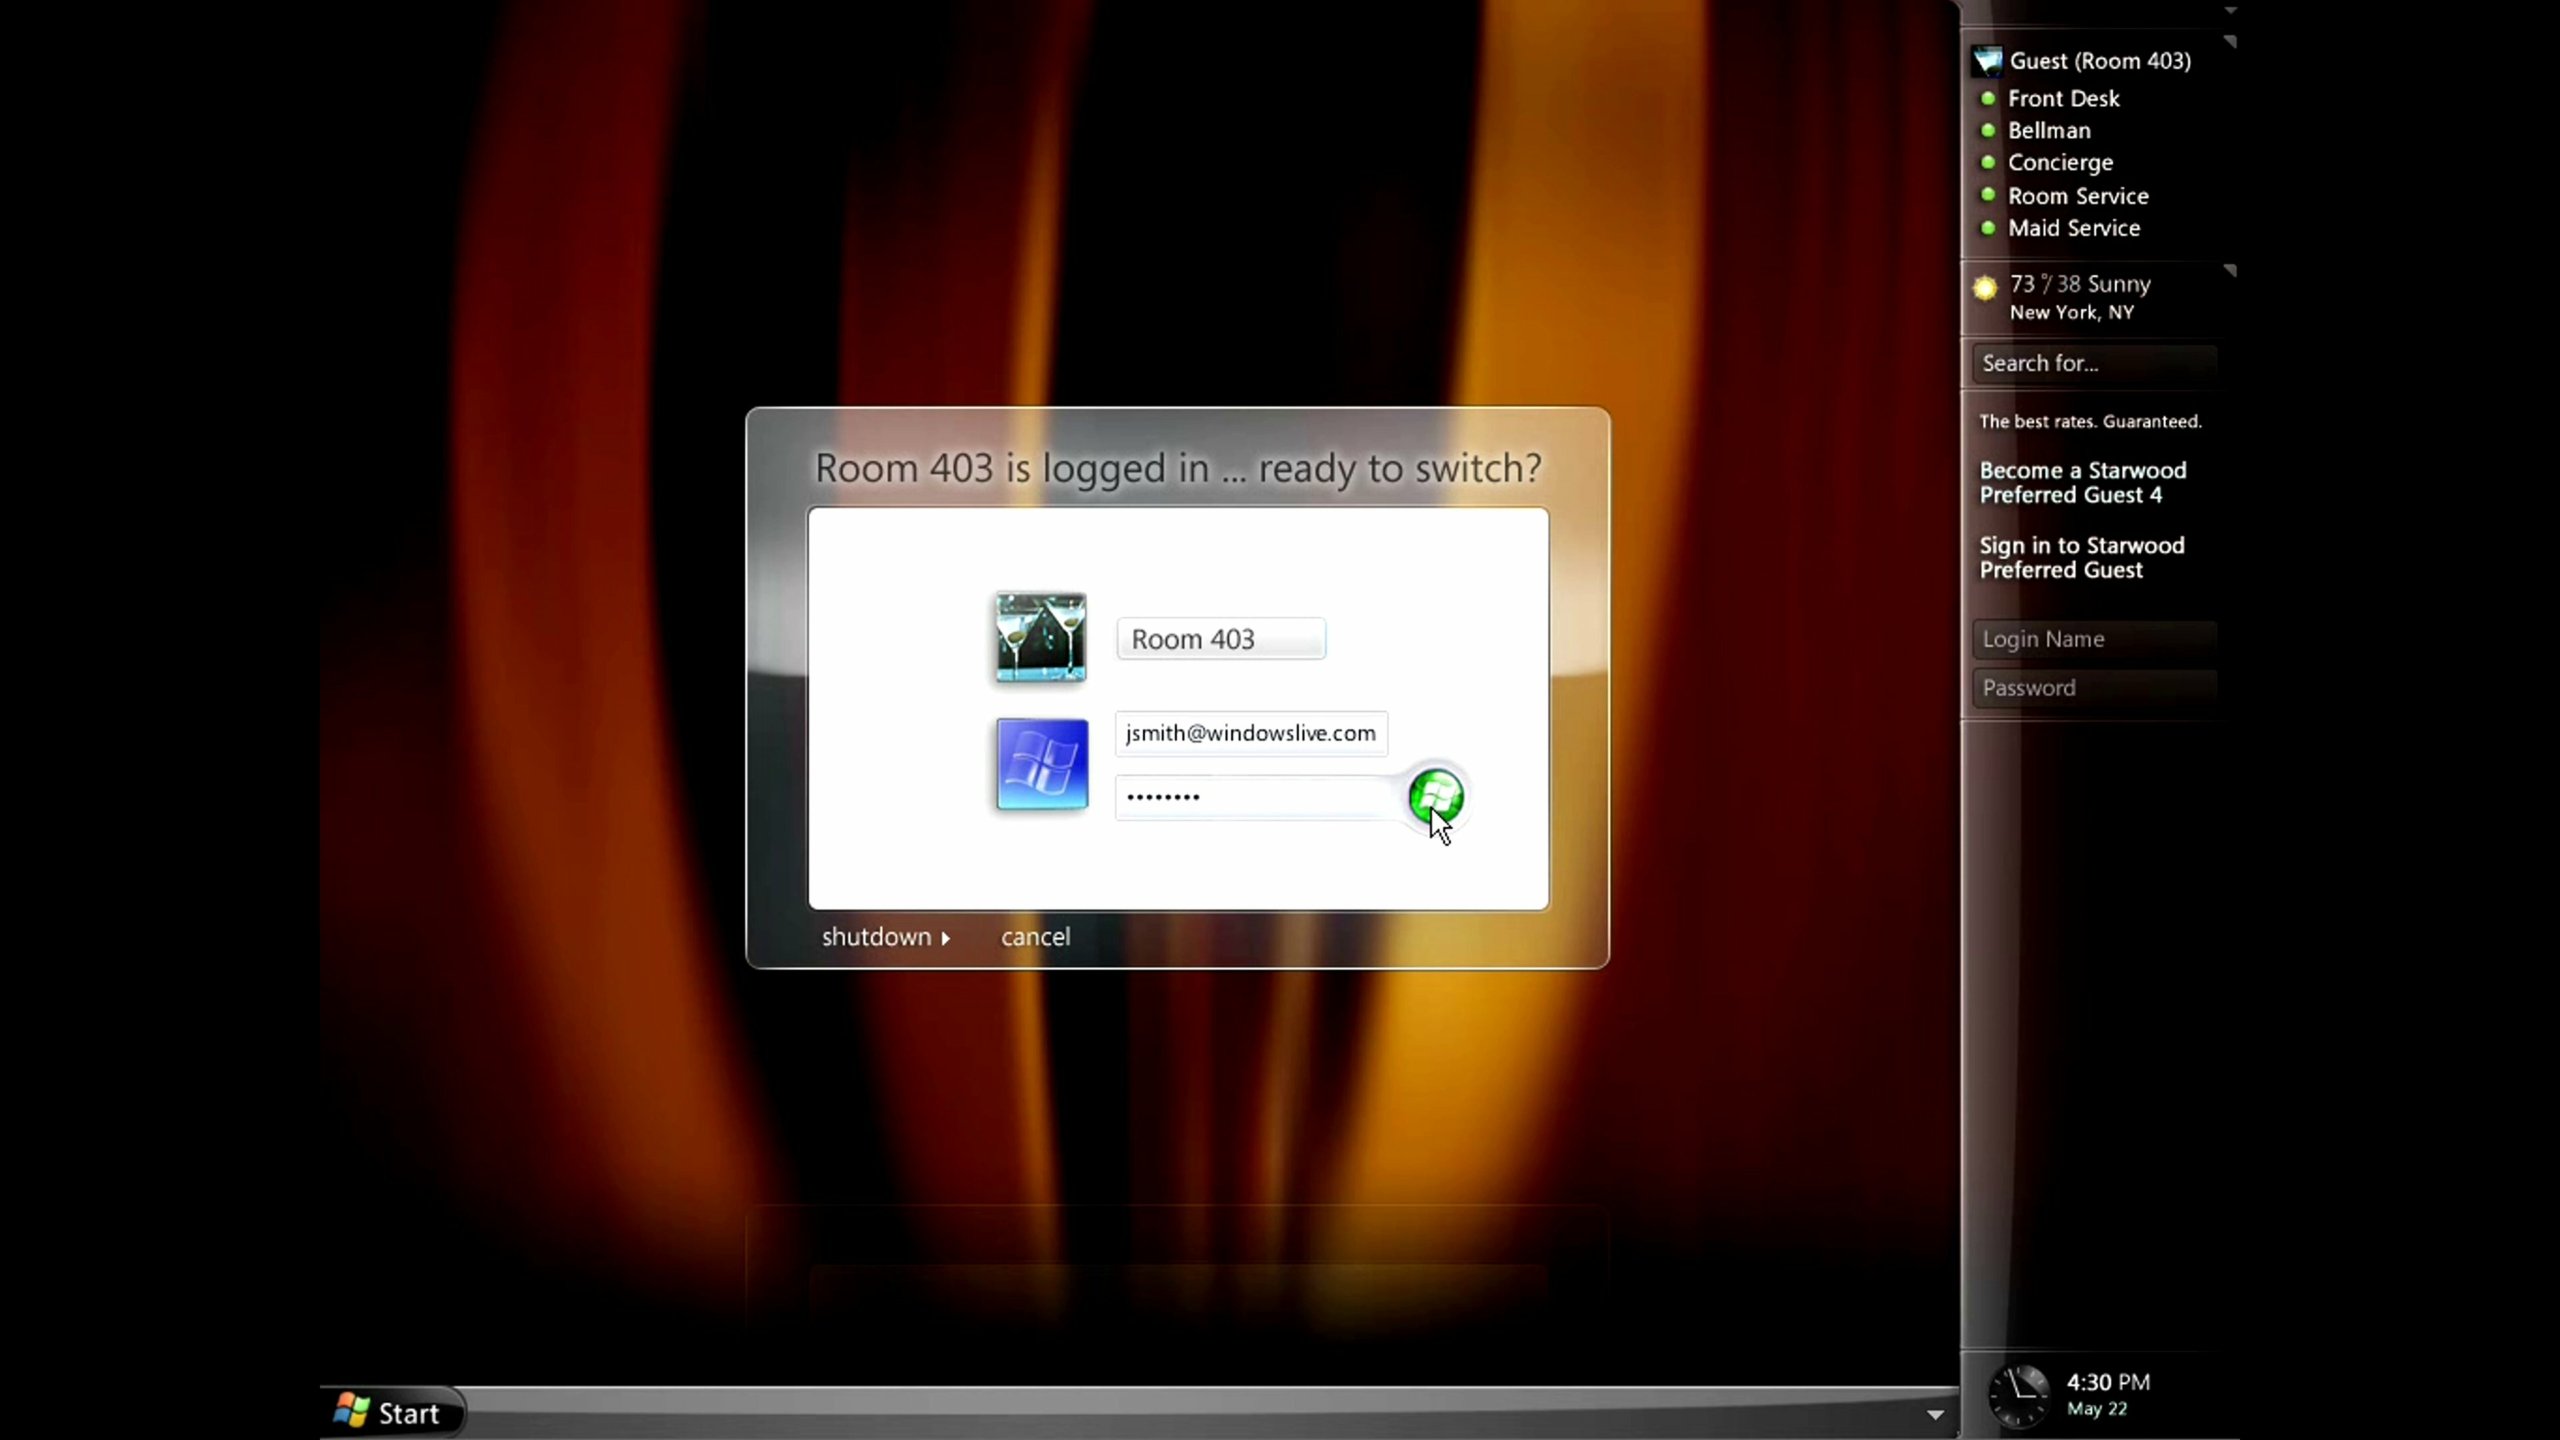Click the blue Windows Live account icon
2560x1440 pixels.
tap(1042, 764)
